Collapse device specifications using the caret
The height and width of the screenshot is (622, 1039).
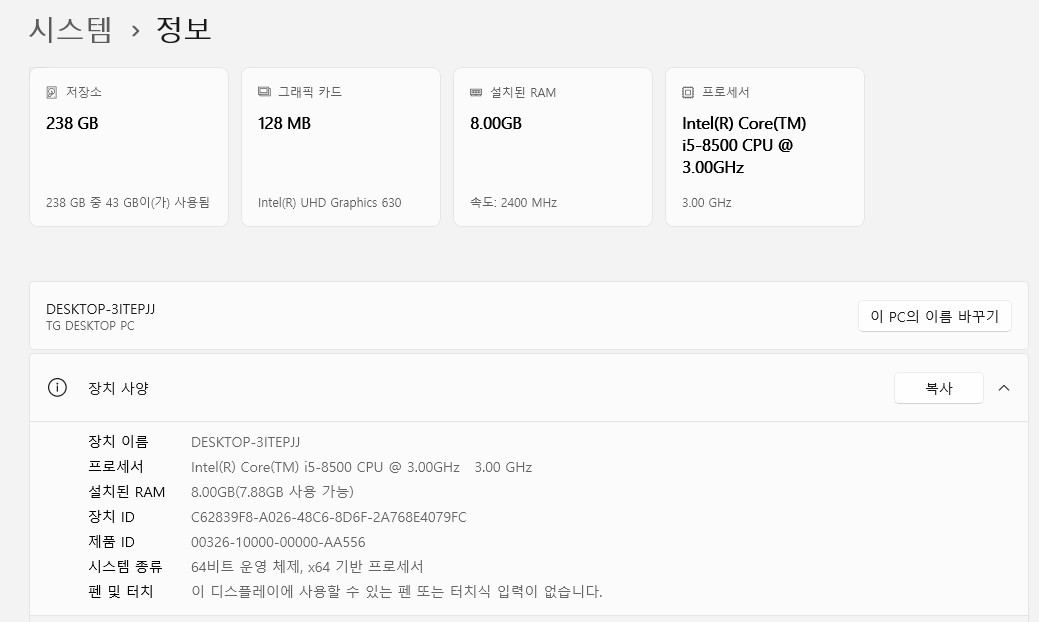(1004, 387)
